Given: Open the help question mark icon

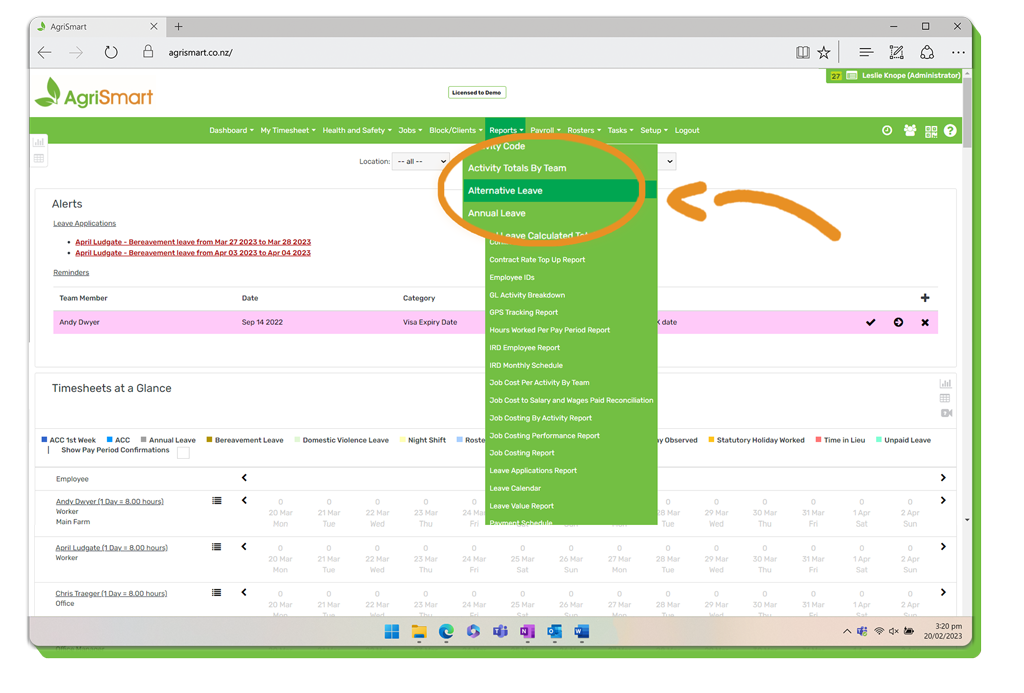Looking at the screenshot, I should click(x=950, y=131).
